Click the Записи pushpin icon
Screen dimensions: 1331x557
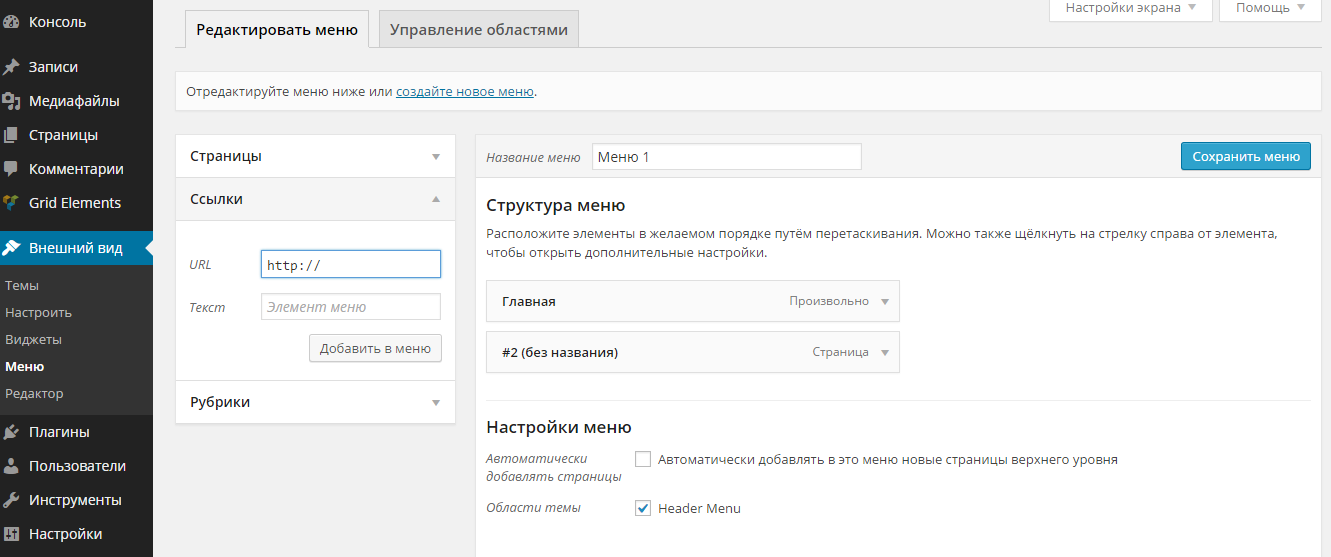tap(12, 67)
